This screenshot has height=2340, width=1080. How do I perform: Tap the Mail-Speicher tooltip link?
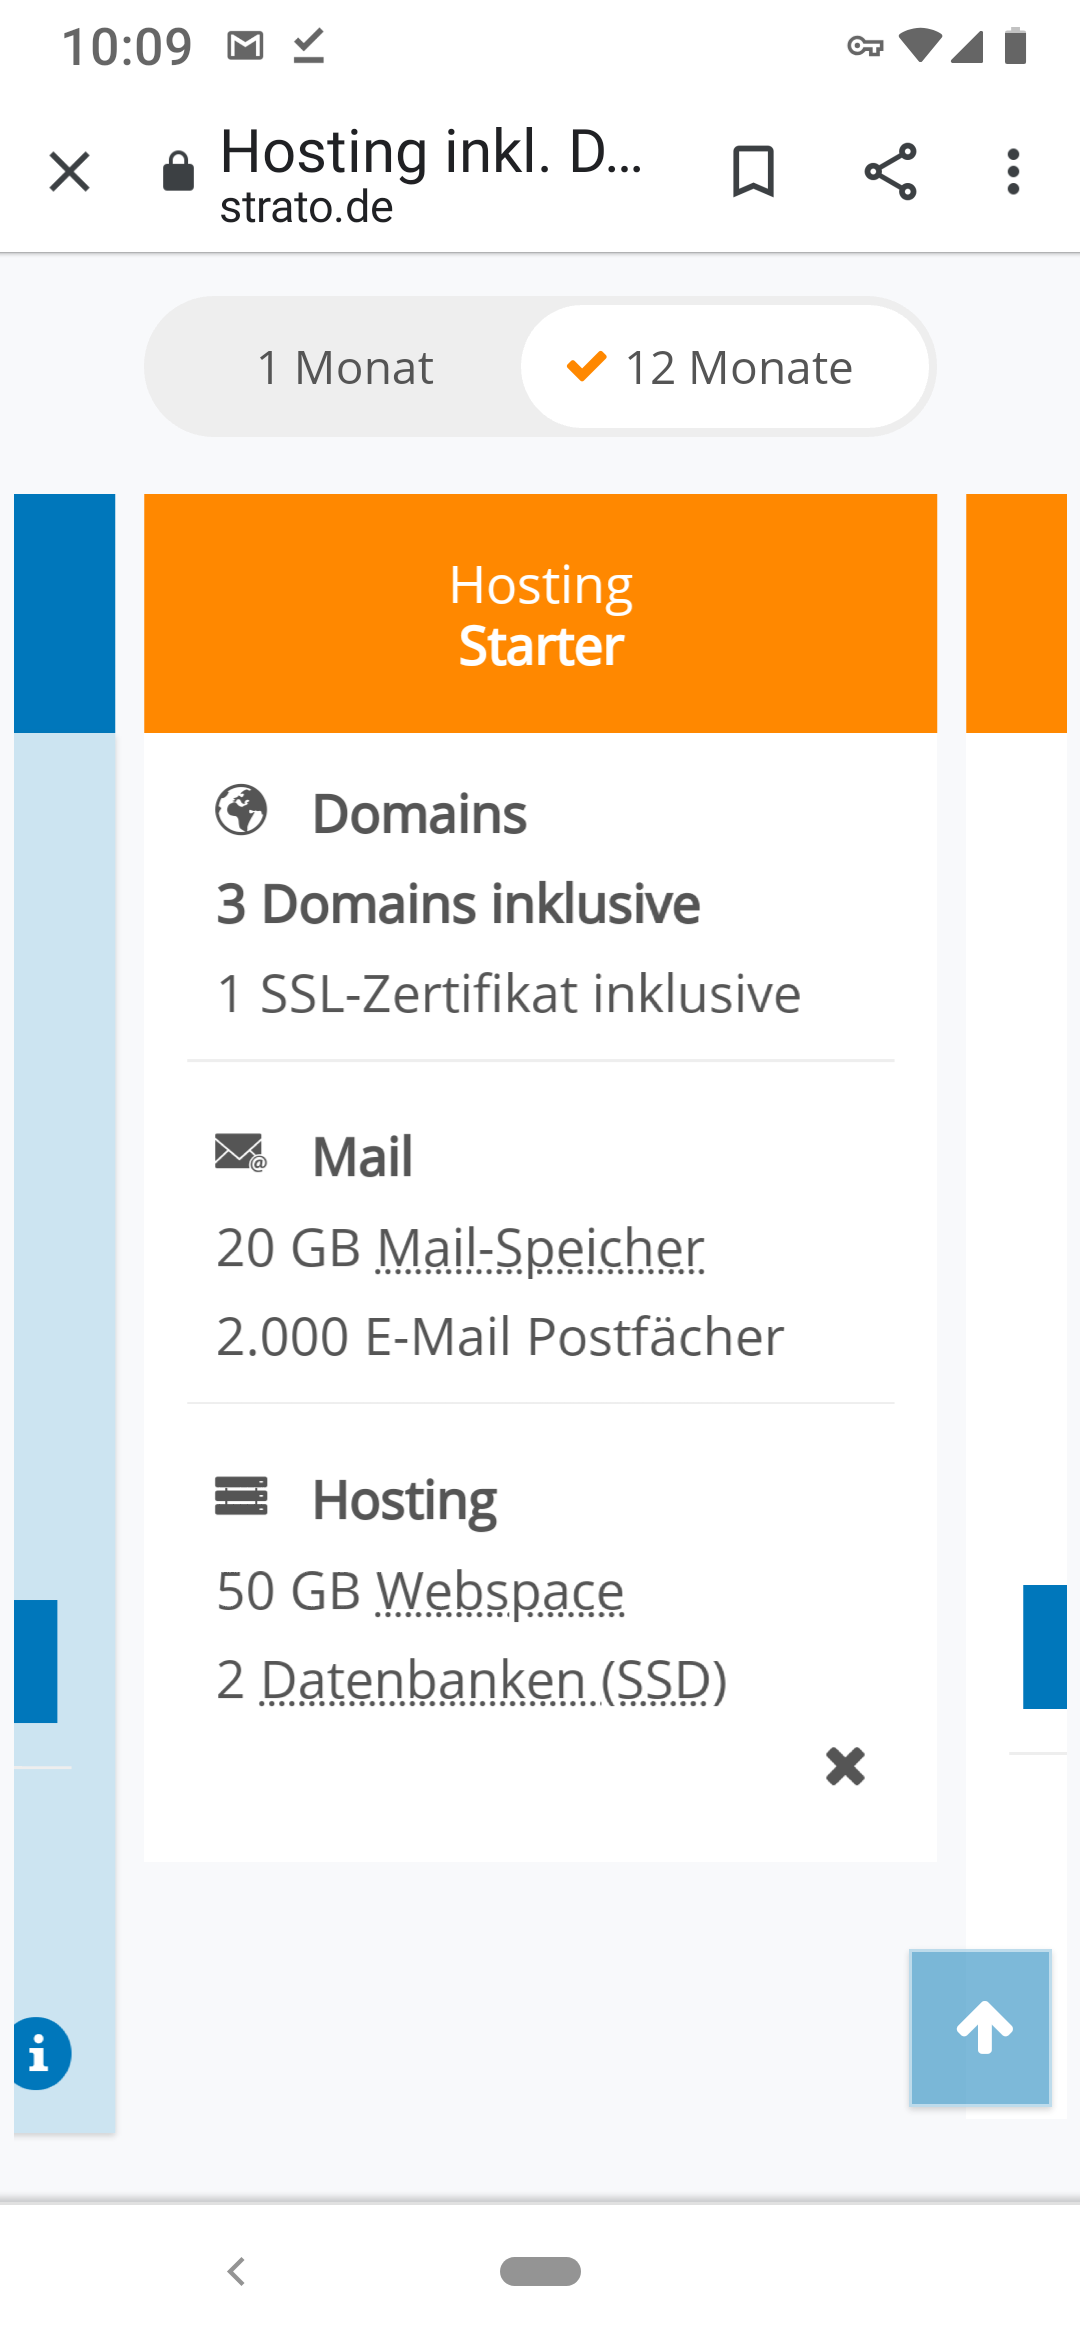540,1248
